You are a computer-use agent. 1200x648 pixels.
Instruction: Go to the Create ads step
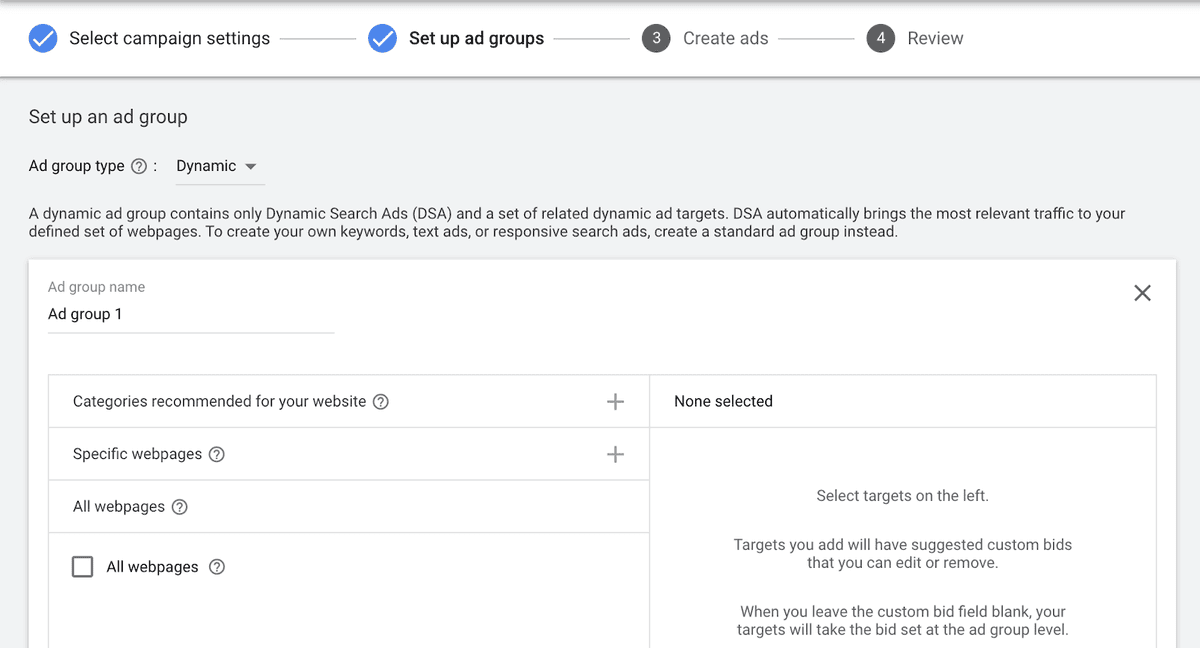click(726, 39)
